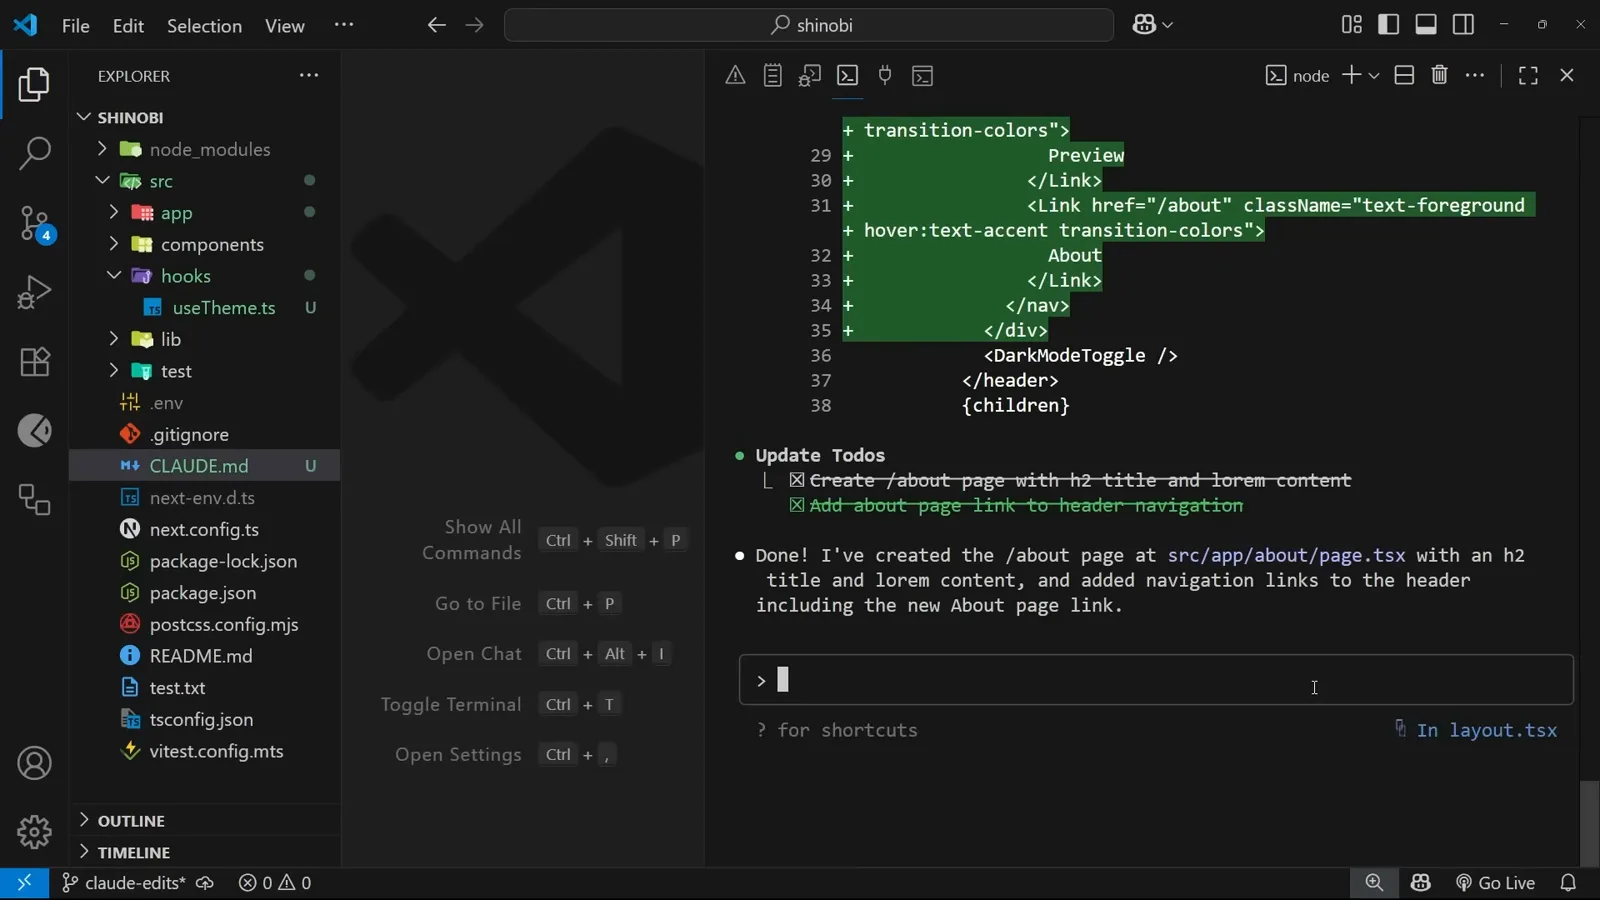Open the Run and Debug view
Image resolution: width=1600 pixels, height=900 pixels.
pyautogui.click(x=34, y=293)
